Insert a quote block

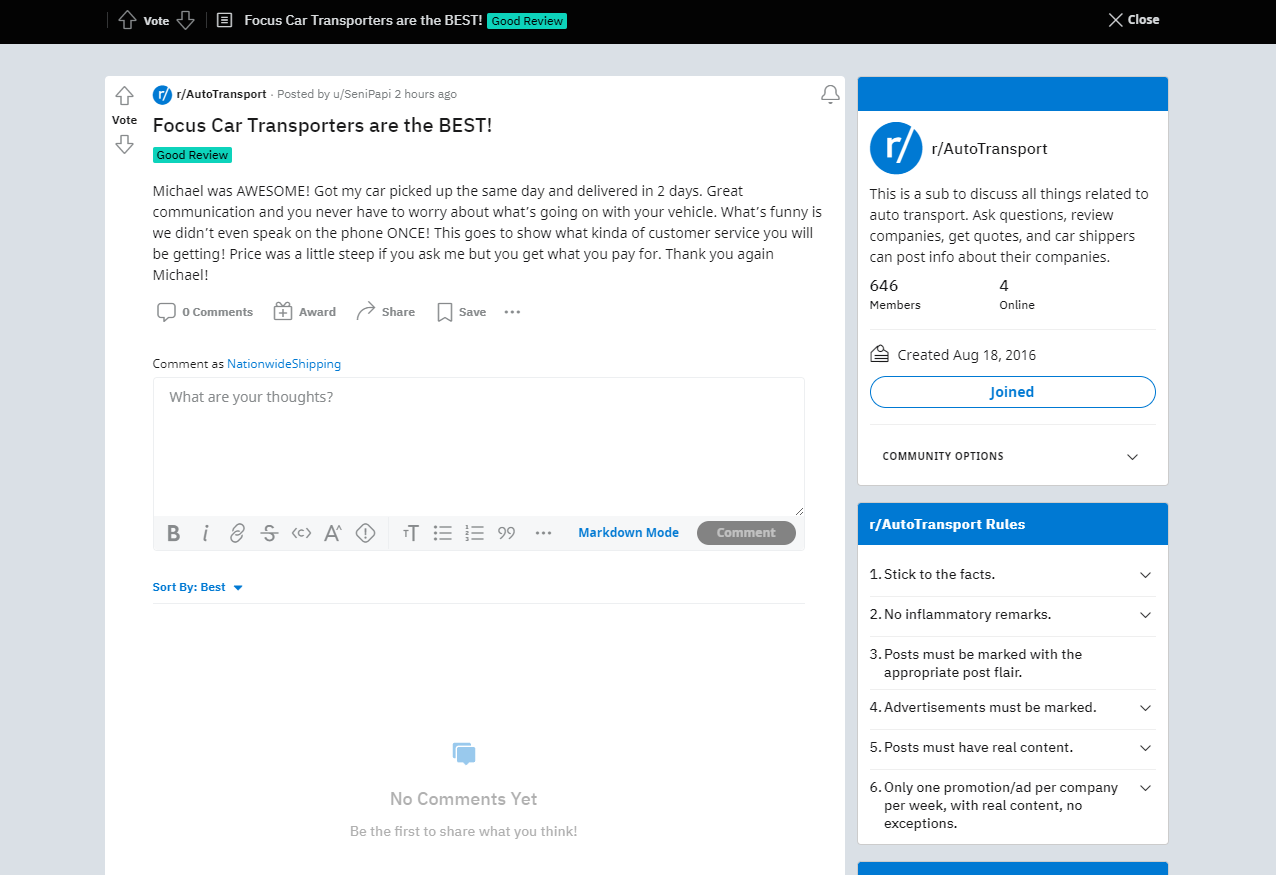click(x=507, y=533)
